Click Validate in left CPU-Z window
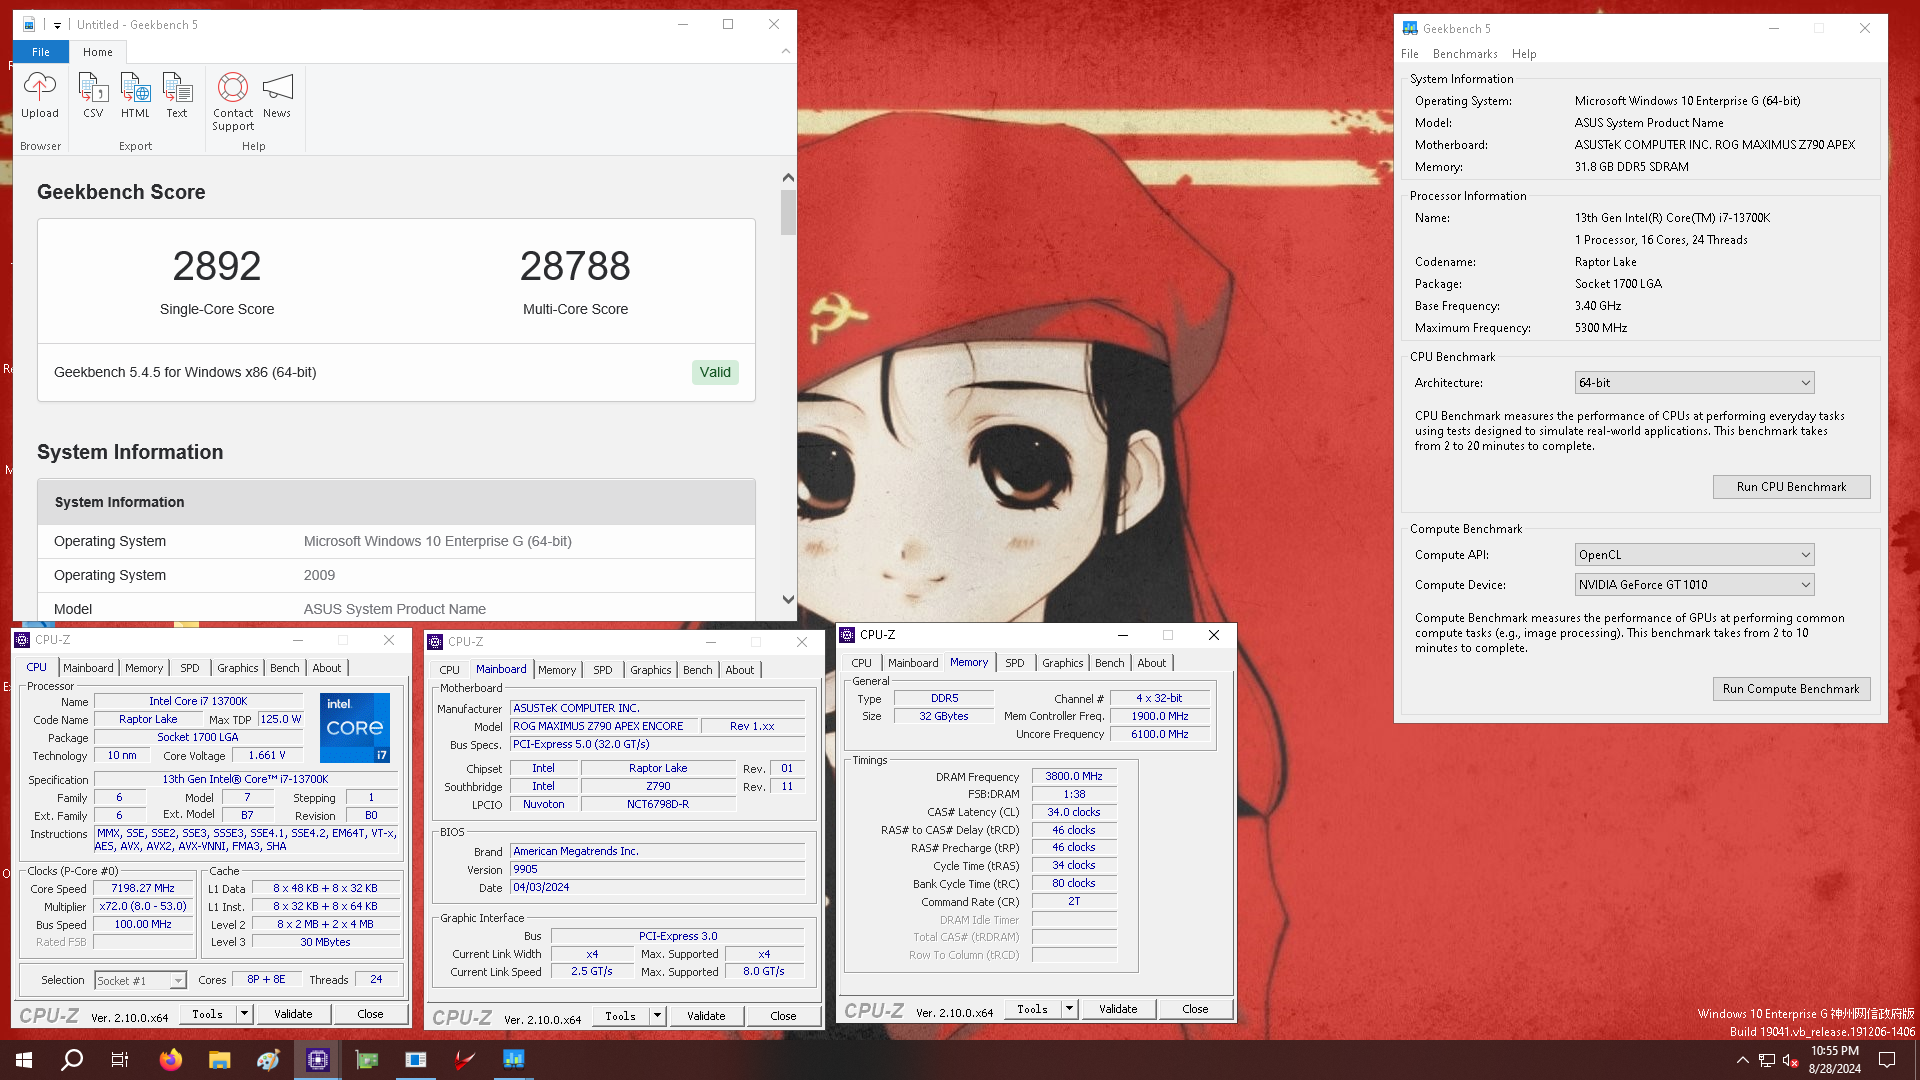 [293, 1014]
